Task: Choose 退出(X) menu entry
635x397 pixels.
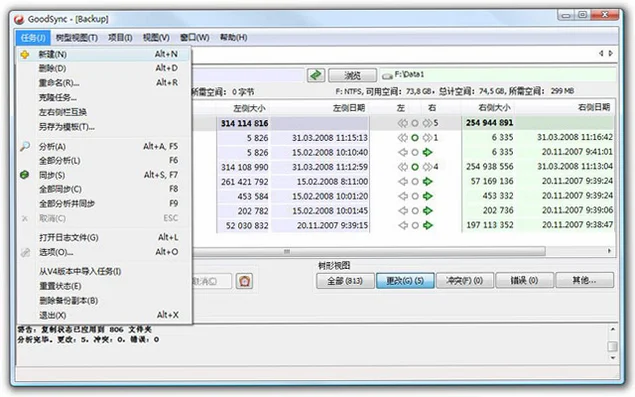Action: (x=104, y=315)
